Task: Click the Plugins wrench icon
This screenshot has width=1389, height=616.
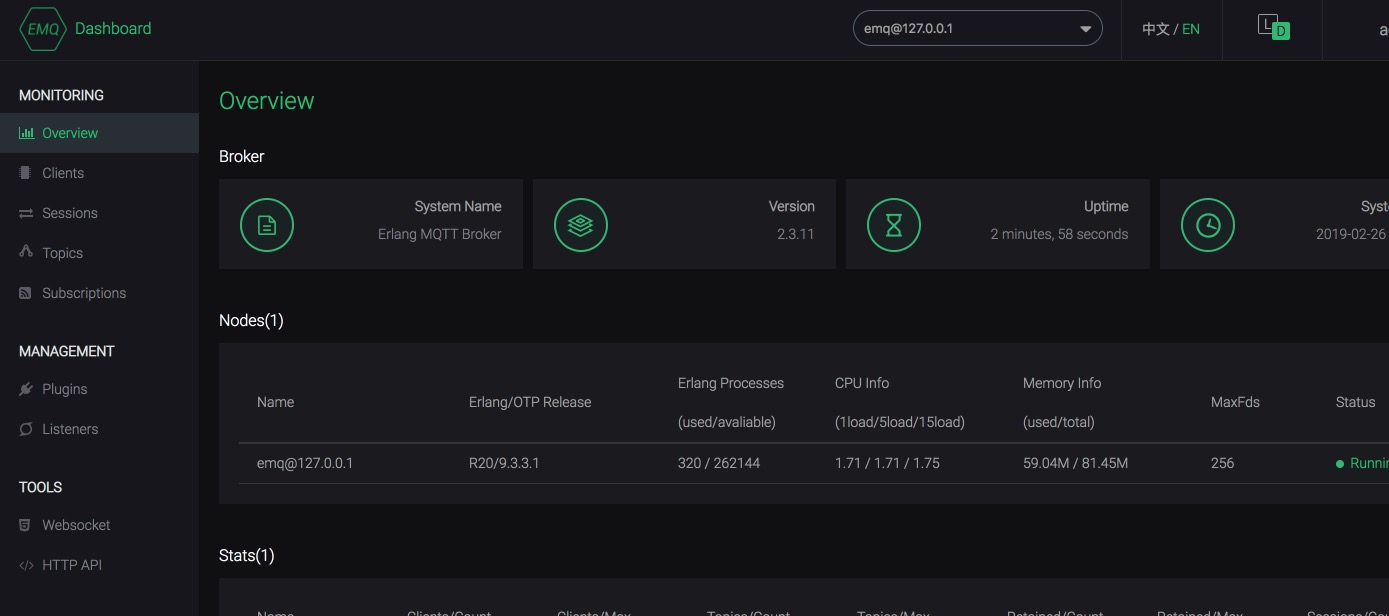Action: point(28,388)
